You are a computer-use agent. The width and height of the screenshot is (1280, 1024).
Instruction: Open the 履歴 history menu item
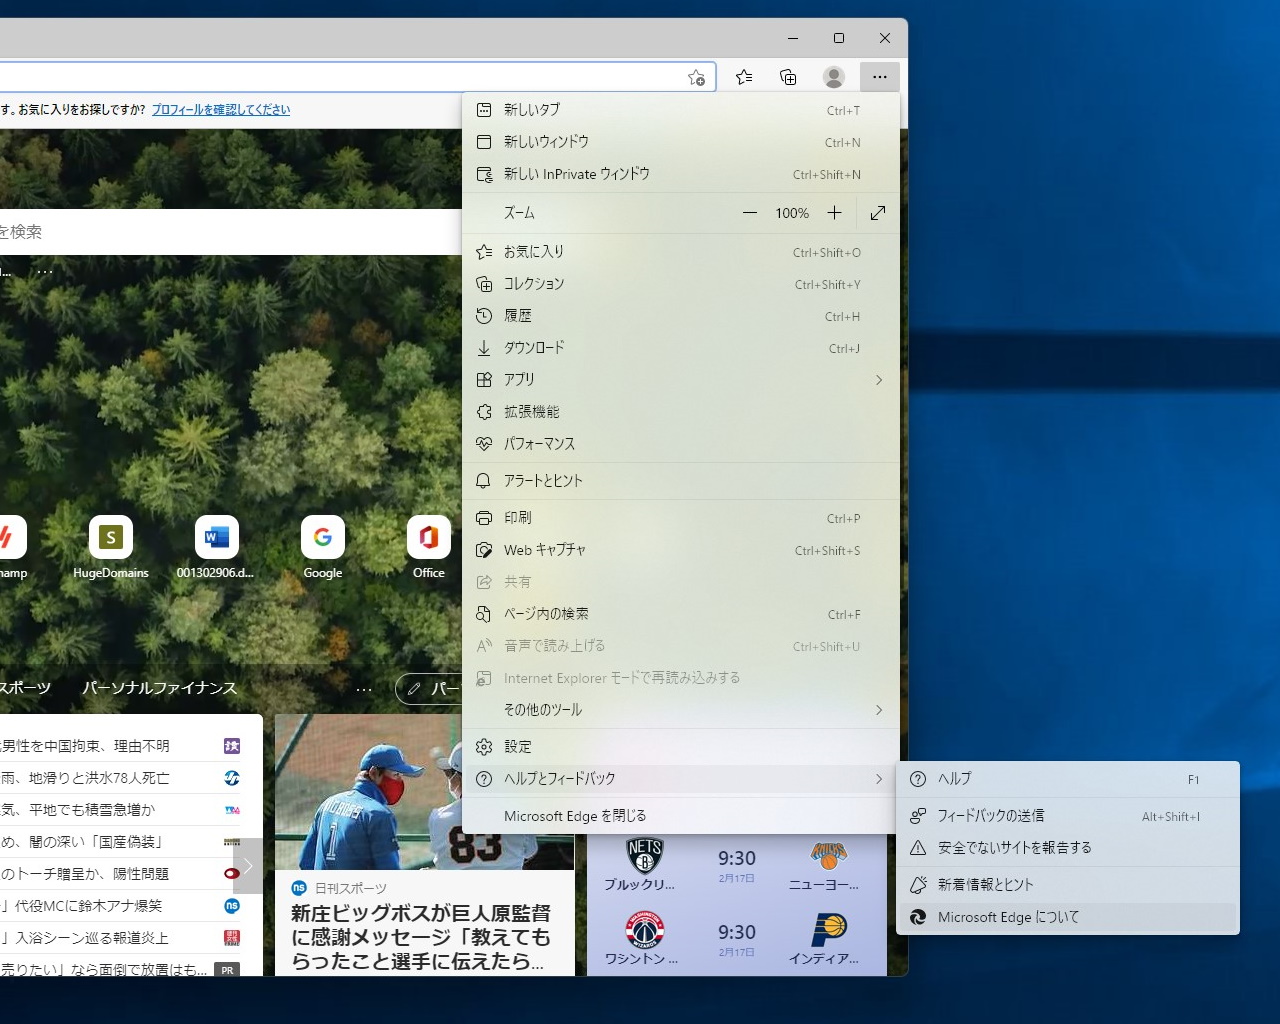click(x=520, y=315)
